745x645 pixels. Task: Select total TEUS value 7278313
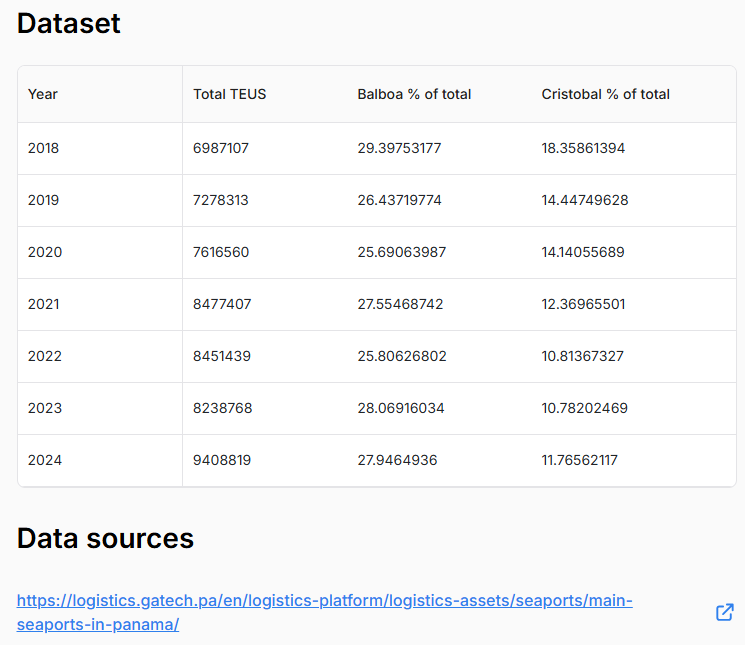221,200
